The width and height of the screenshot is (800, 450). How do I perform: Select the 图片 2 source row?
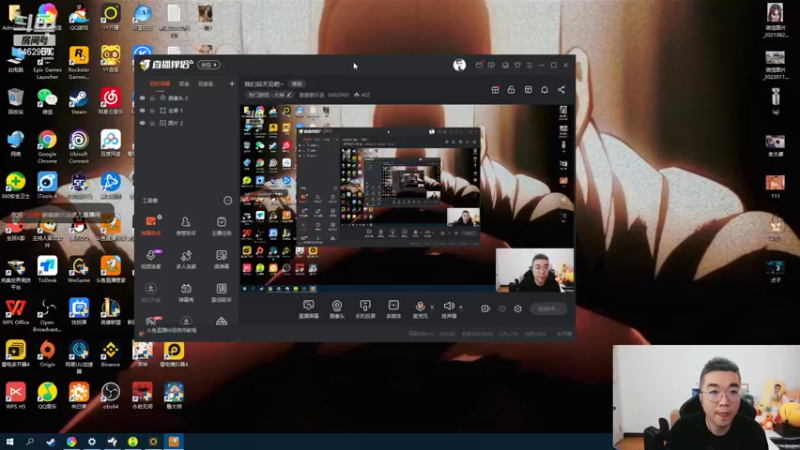coord(187,123)
